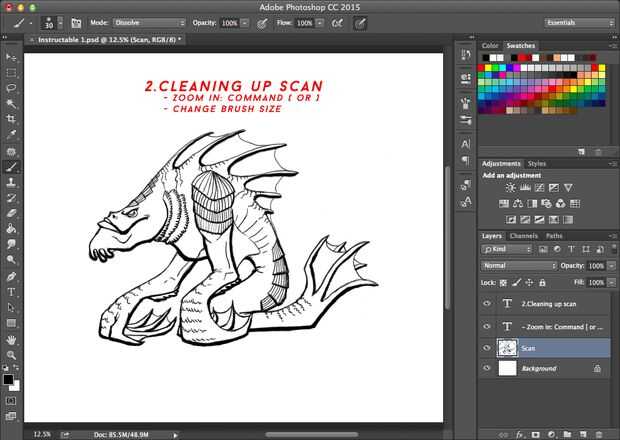The height and width of the screenshot is (440, 620).
Task: Select the Hand tool
Action: [x=12, y=340]
